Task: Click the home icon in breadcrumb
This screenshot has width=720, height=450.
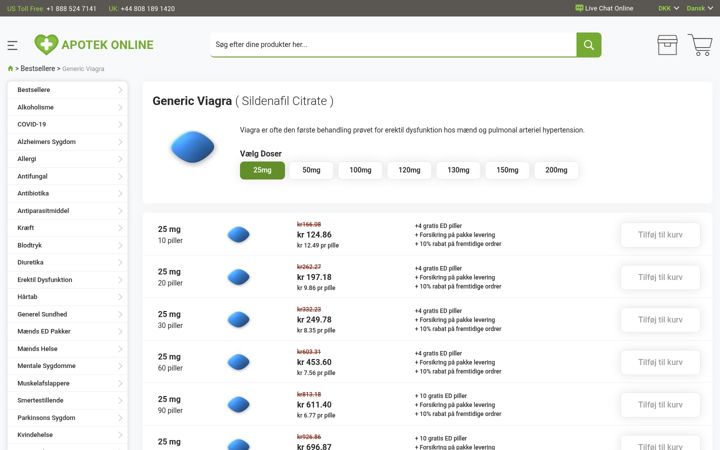Action: [x=10, y=68]
